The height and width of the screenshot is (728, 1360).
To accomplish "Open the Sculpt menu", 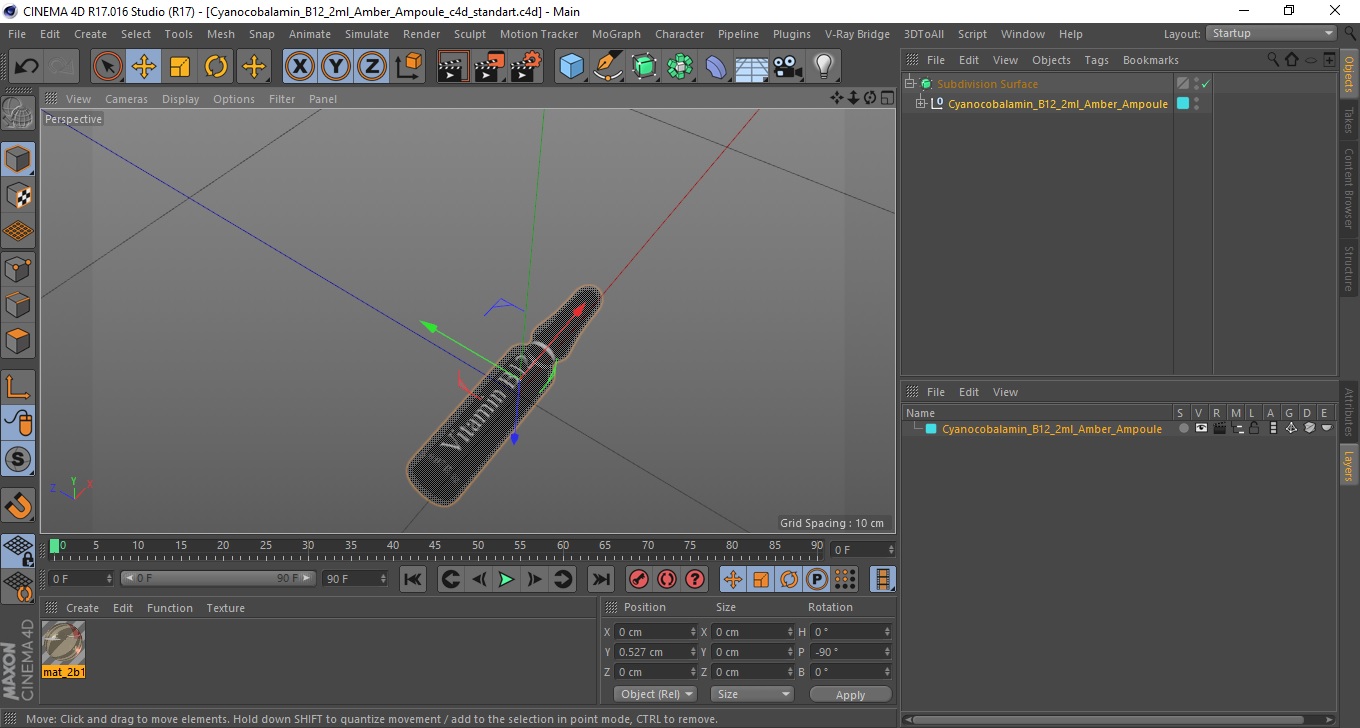I will 470,34.
